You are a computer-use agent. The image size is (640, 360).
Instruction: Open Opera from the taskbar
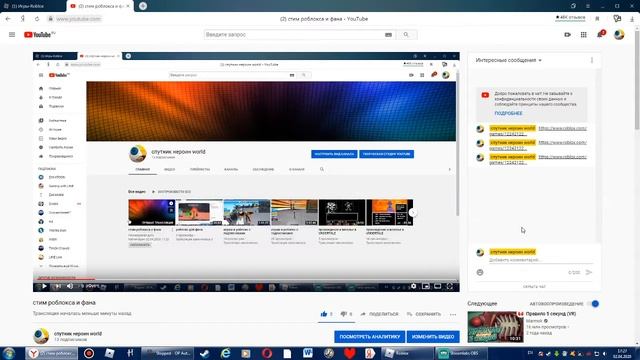pyautogui.click(x=267, y=353)
